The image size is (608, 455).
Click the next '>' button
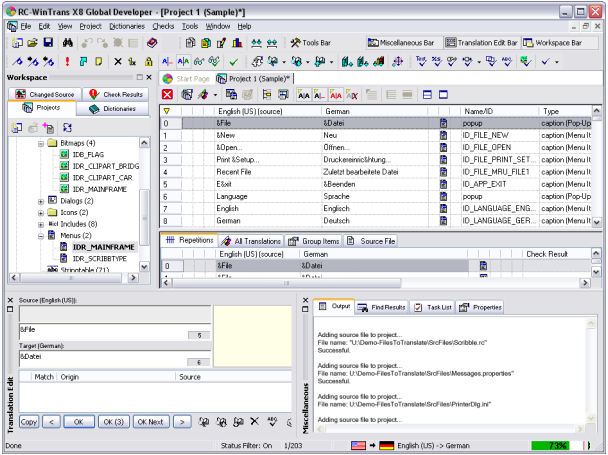[182, 422]
